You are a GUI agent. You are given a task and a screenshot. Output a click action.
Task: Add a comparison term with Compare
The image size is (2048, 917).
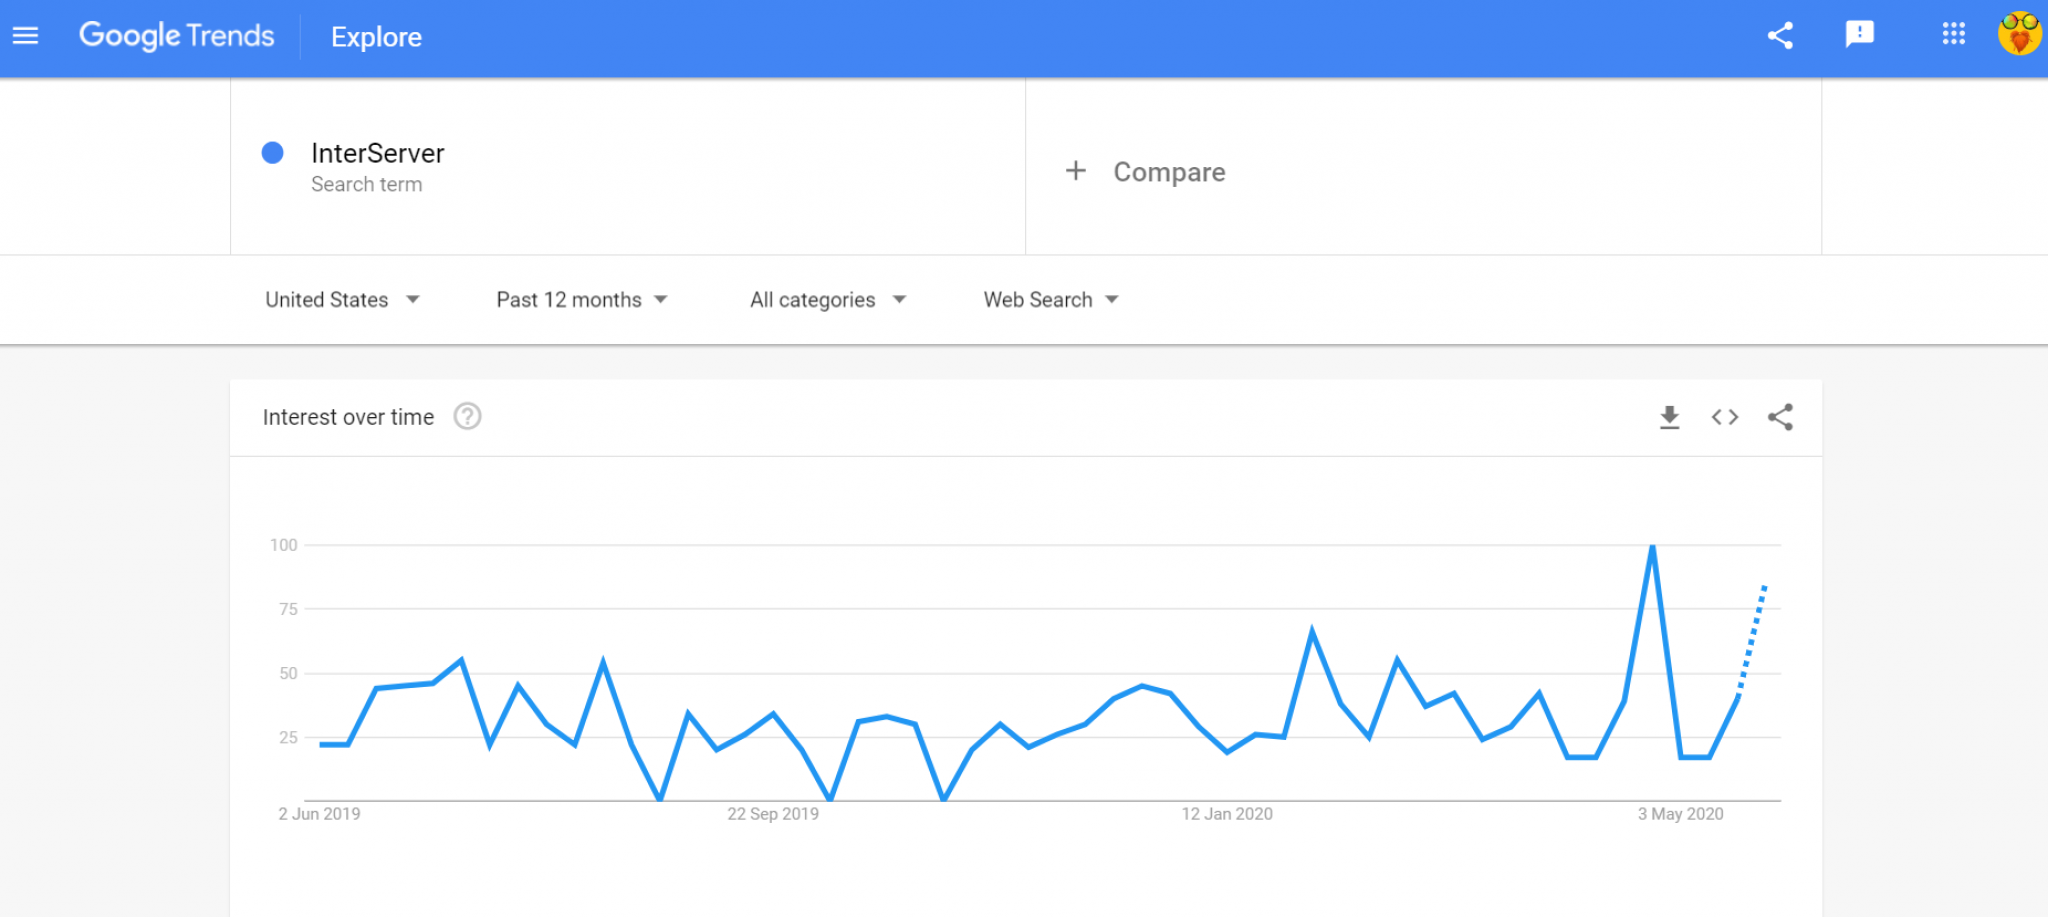(x=1169, y=172)
